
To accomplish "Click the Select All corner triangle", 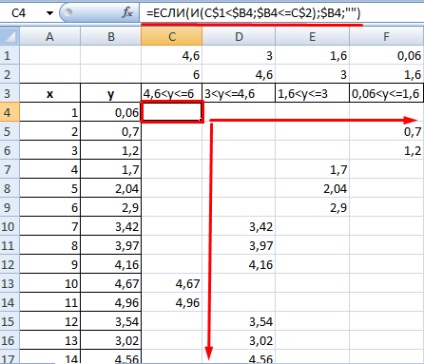I will click(x=10, y=36).
